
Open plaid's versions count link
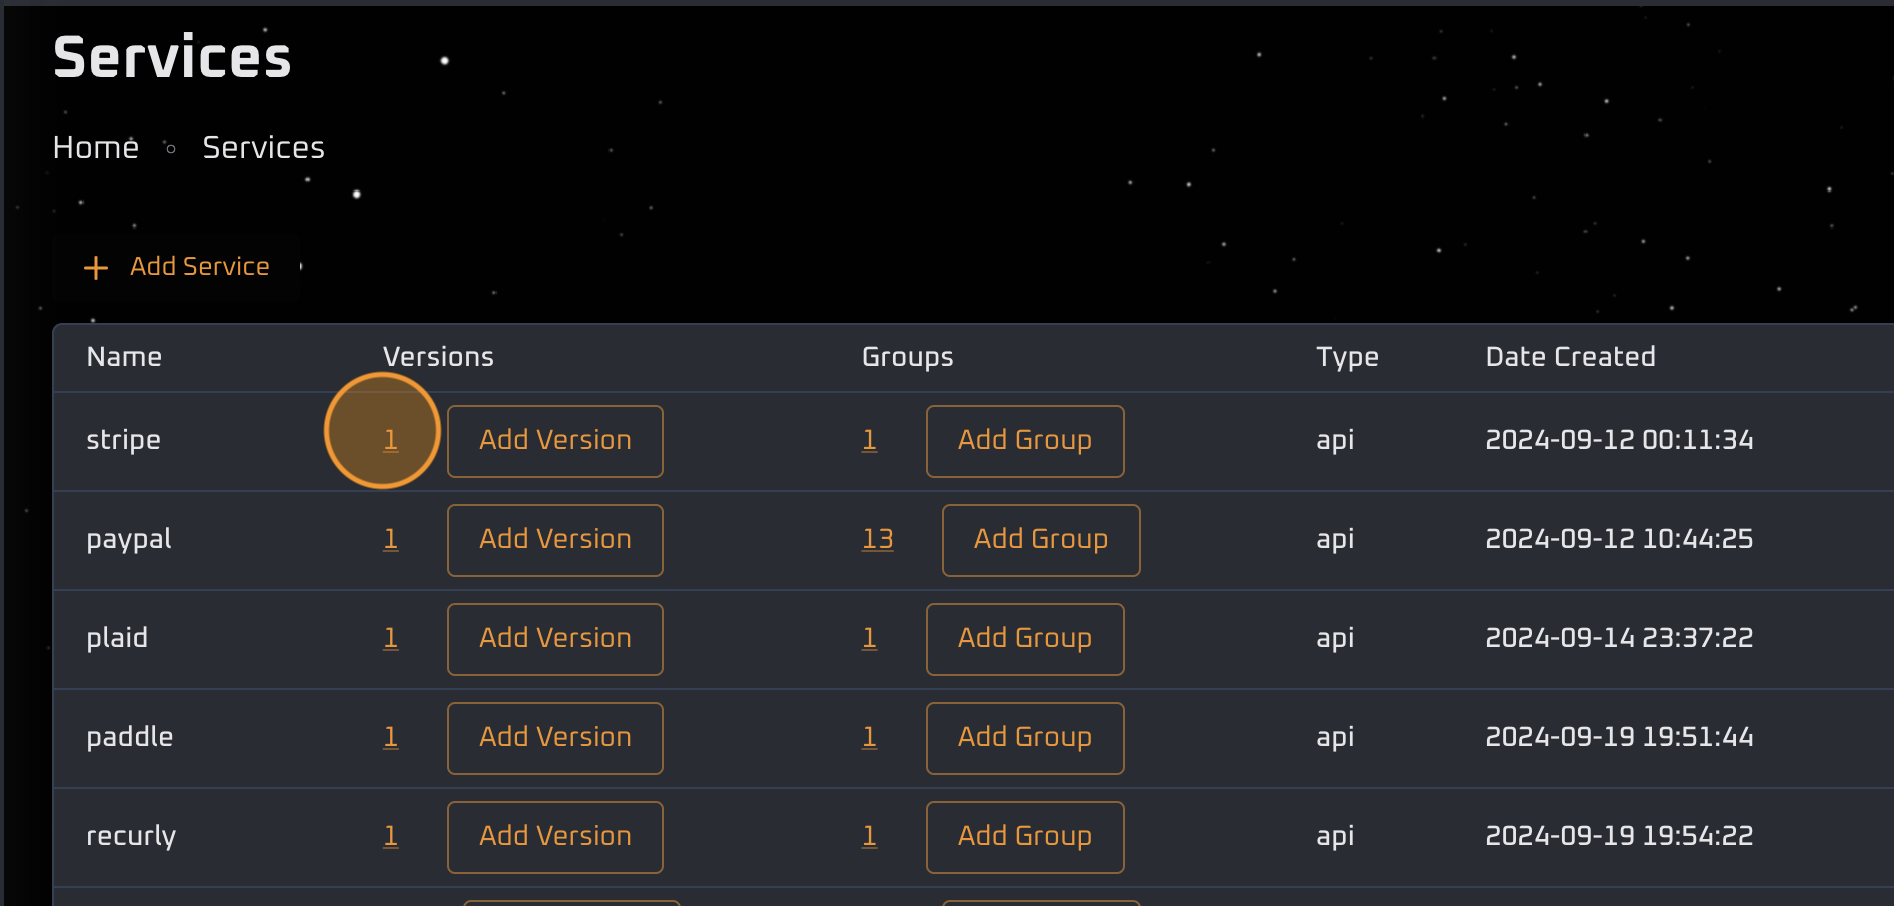point(391,638)
